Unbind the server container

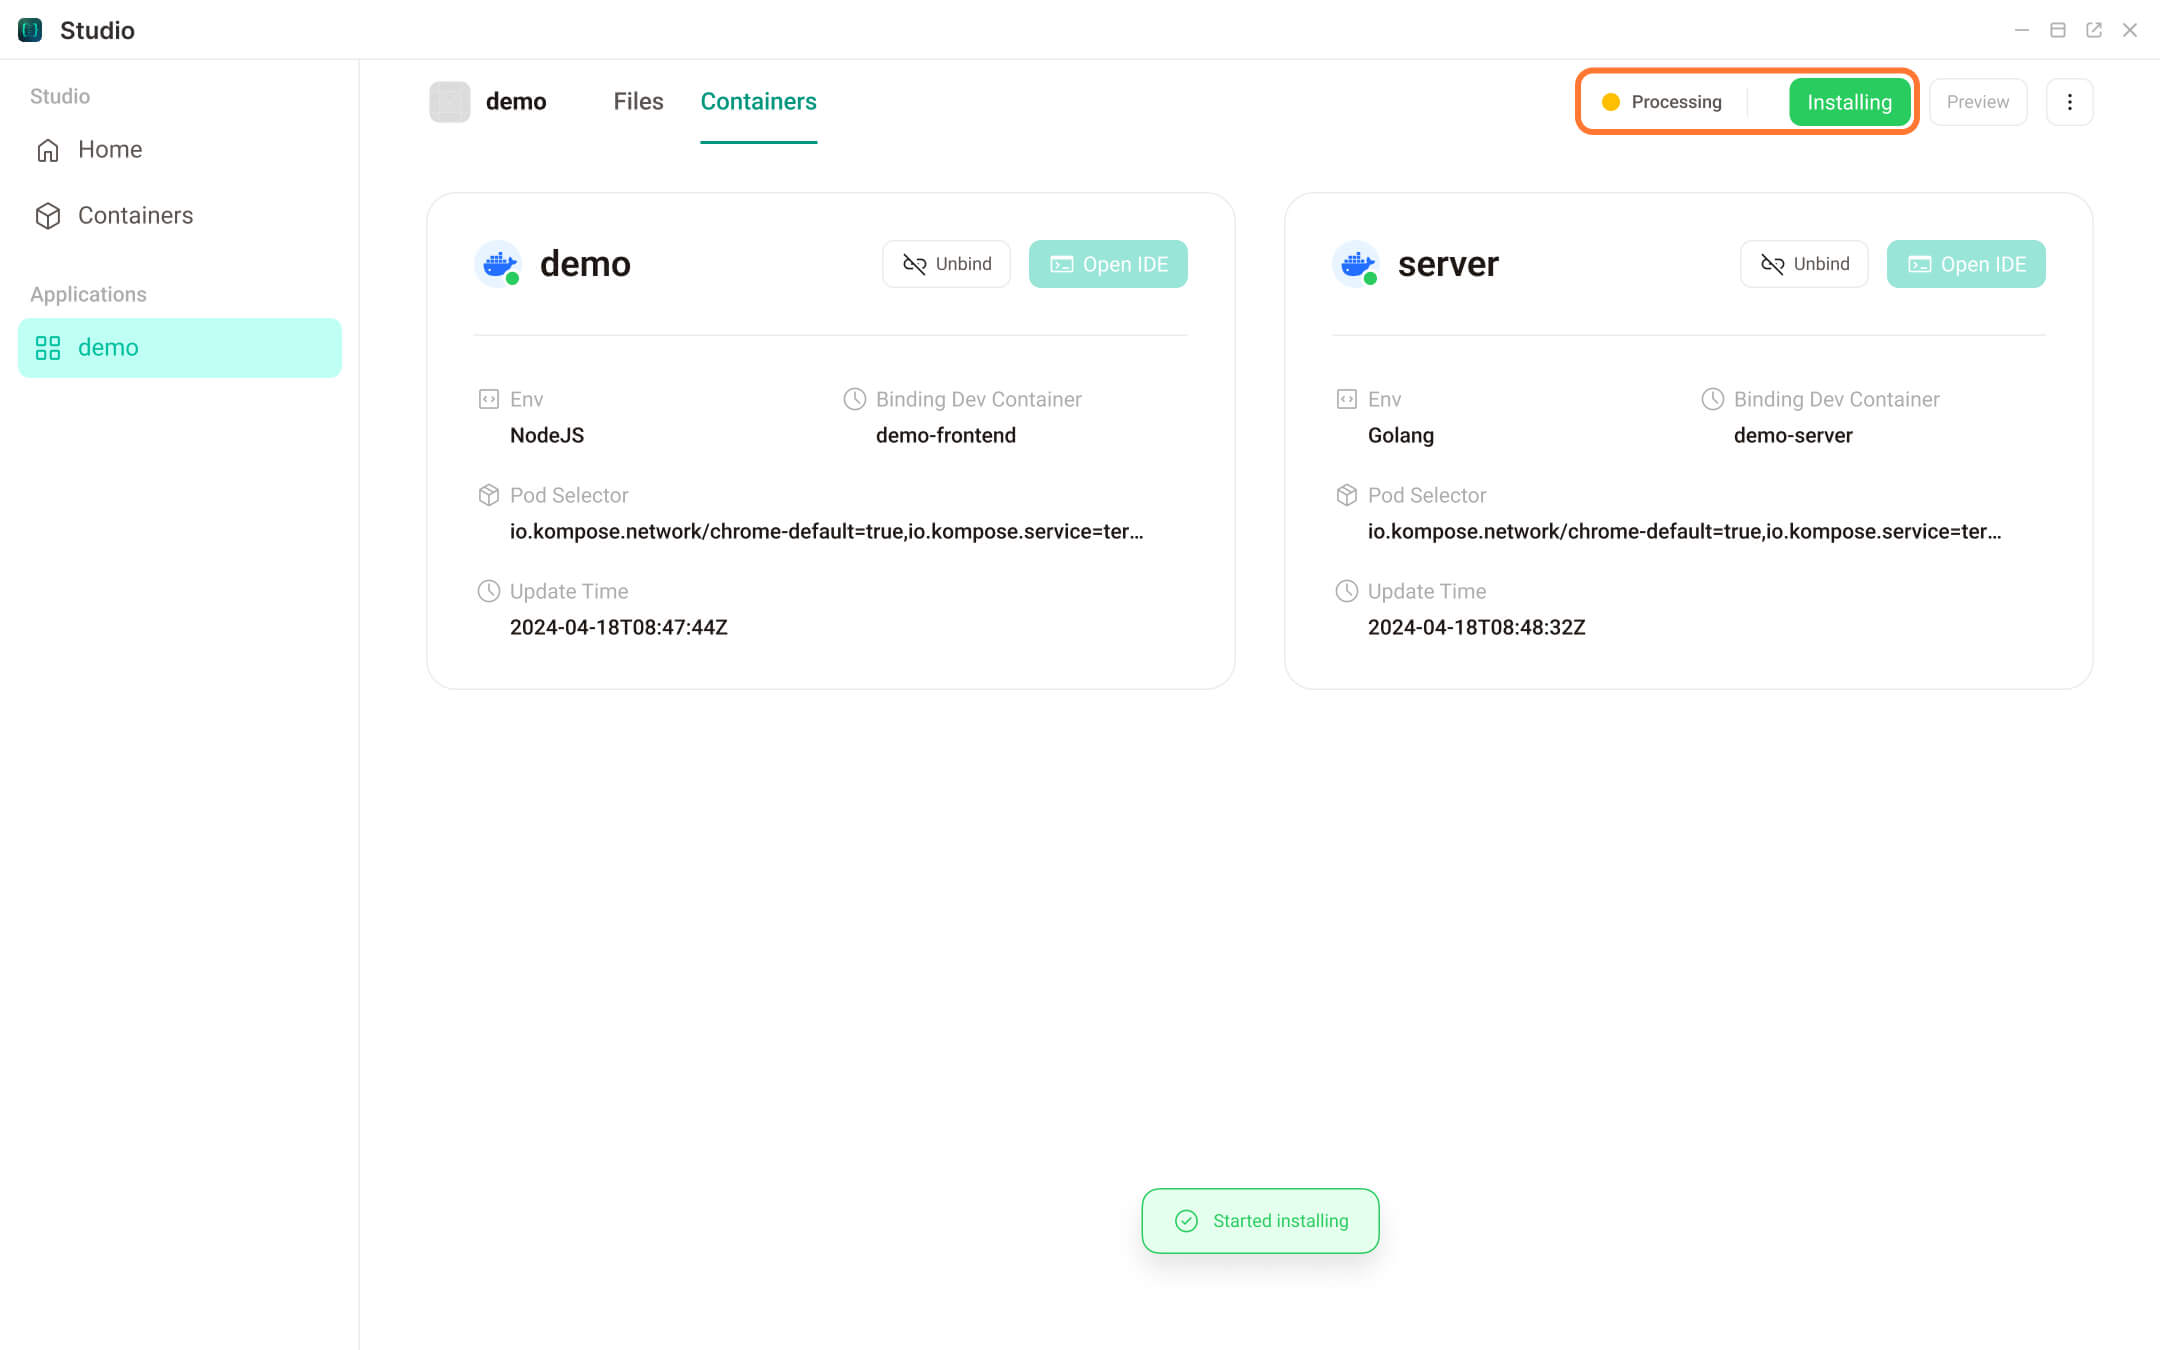[1804, 264]
